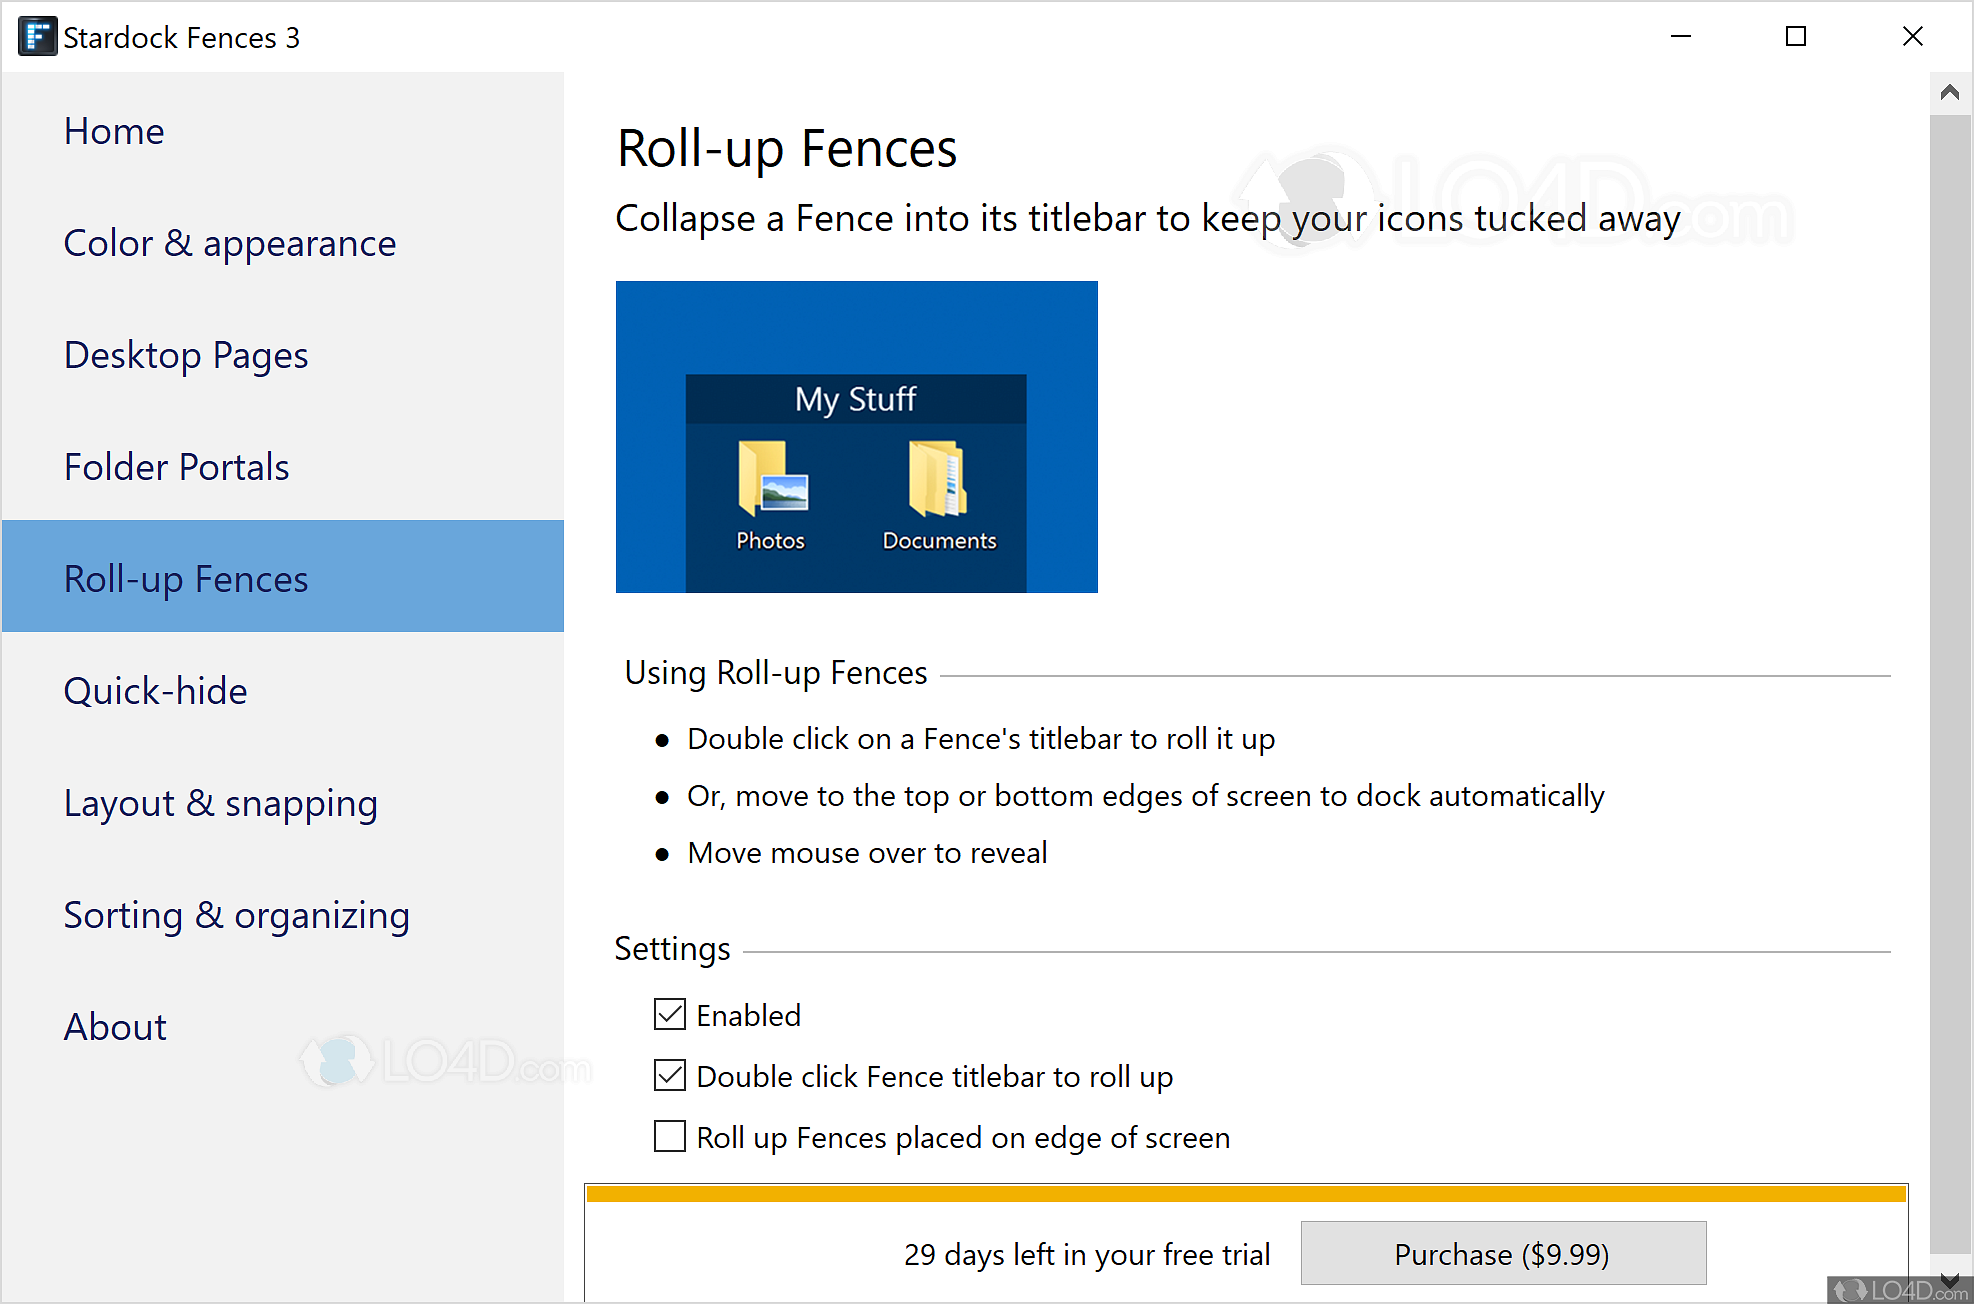
Task: Open Quick-hide settings
Action: coord(155,690)
